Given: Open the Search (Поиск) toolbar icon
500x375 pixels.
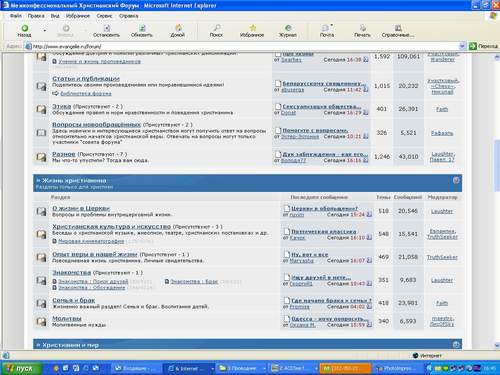Looking at the screenshot, I should [217, 28].
